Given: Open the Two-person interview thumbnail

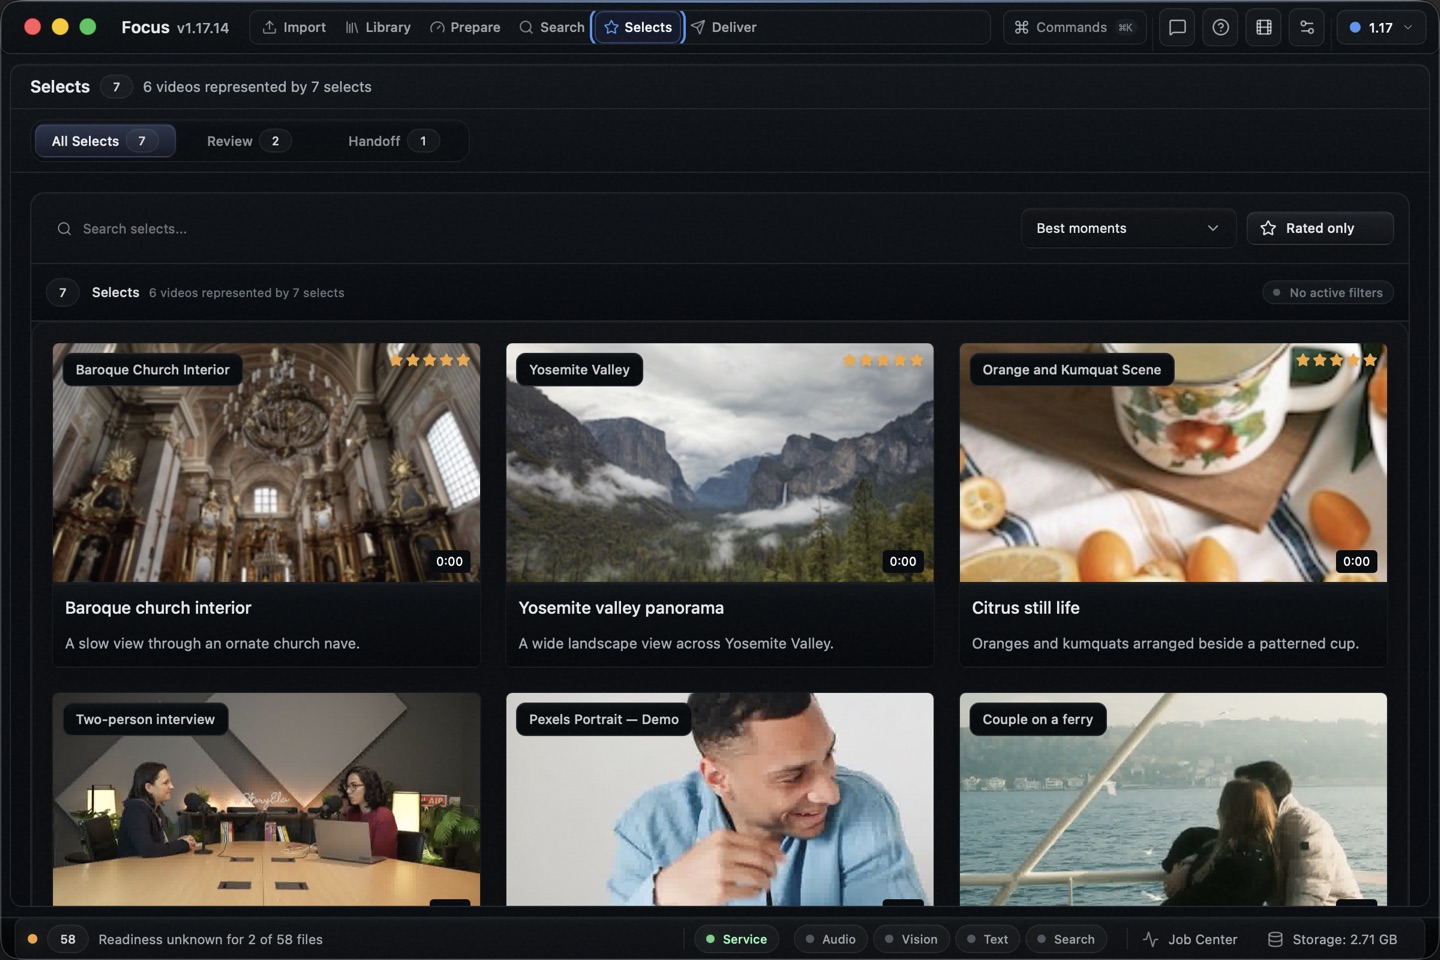Looking at the screenshot, I should pos(266,799).
